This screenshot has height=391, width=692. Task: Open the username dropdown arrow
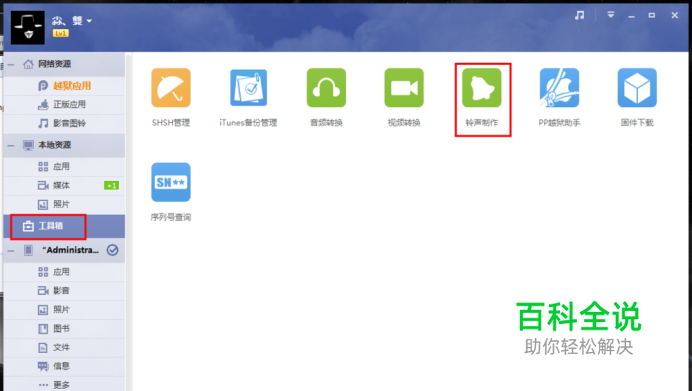click(x=89, y=21)
